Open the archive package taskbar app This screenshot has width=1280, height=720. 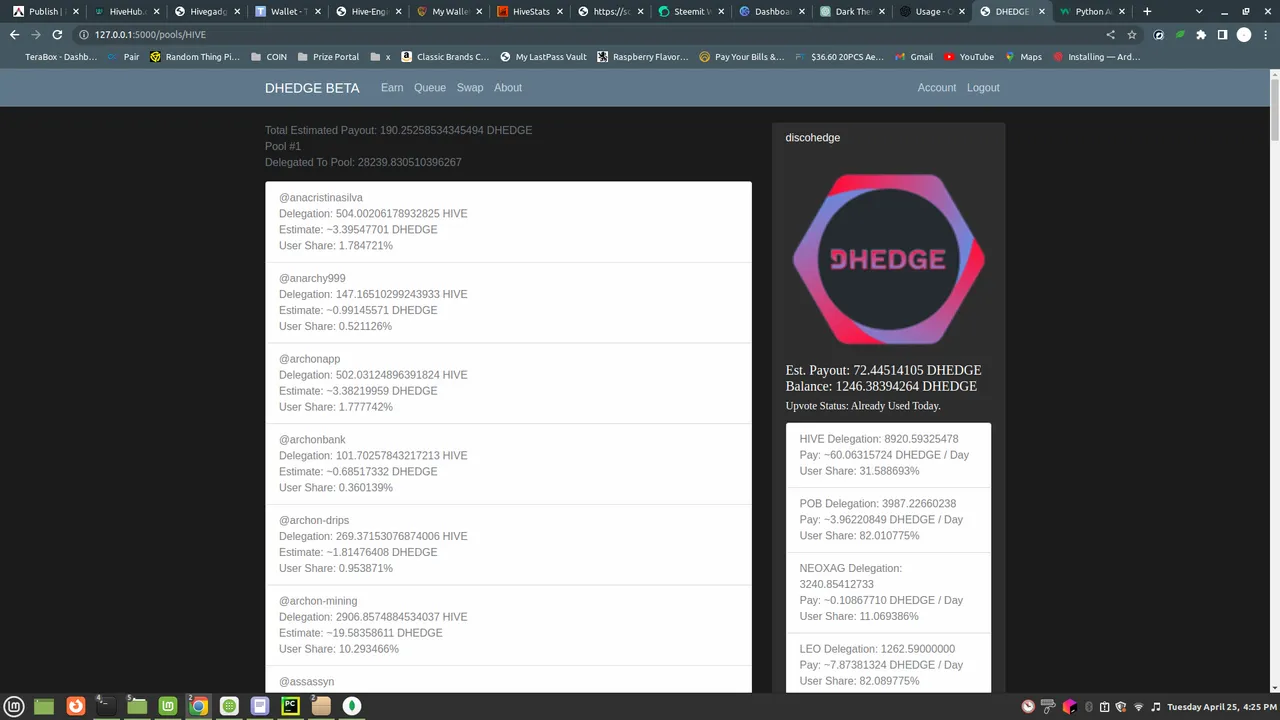tap(321, 706)
